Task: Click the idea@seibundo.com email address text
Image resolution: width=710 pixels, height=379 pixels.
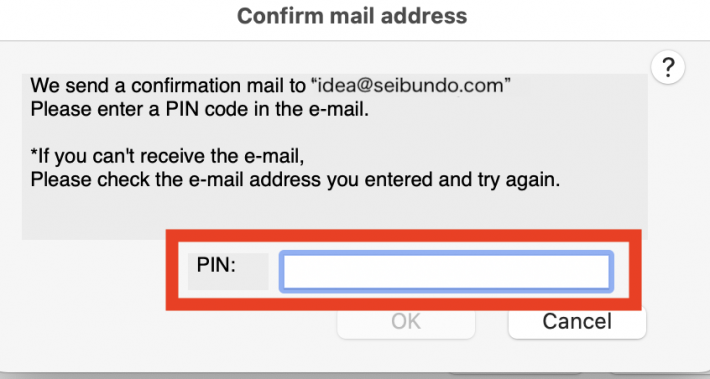Action: pos(411,86)
